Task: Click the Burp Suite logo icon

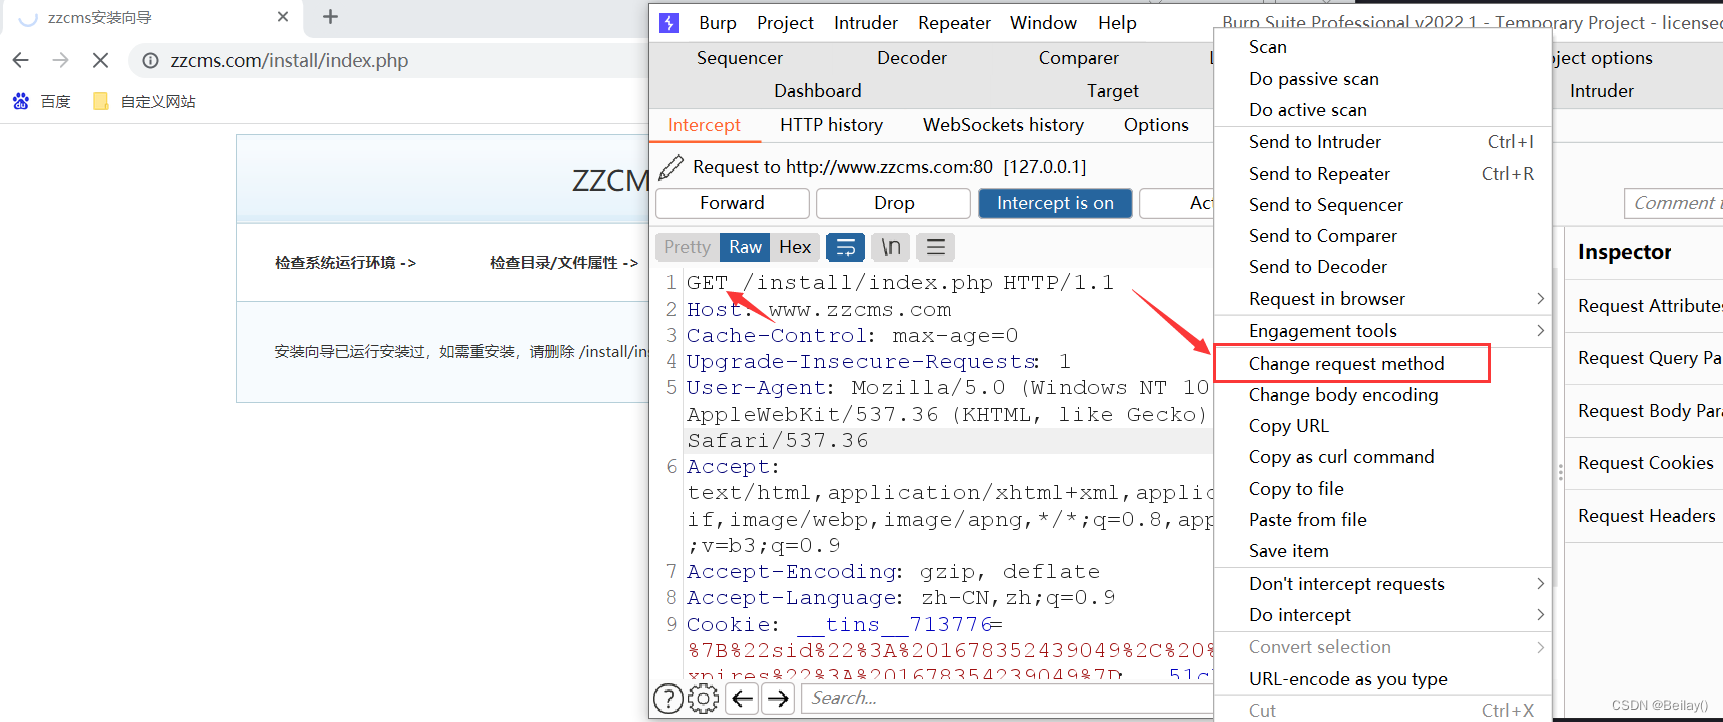Action: (670, 23)
